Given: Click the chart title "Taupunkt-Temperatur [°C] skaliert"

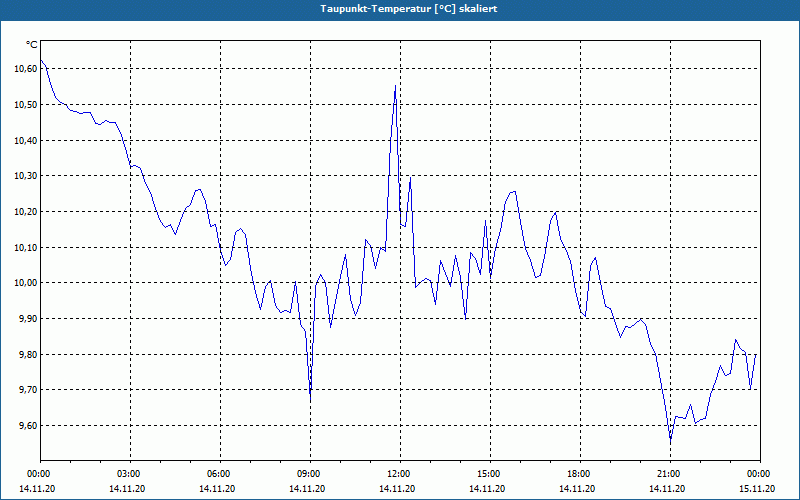Looking at the screenshot, I should [x=409, y=9].
